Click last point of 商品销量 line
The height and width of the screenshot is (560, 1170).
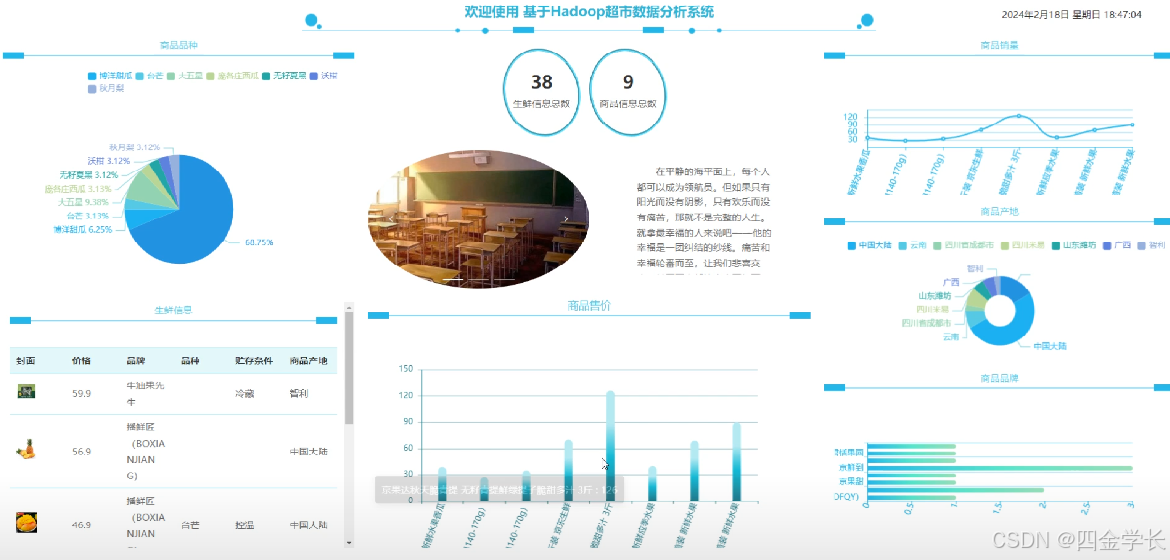point(1132,125)
